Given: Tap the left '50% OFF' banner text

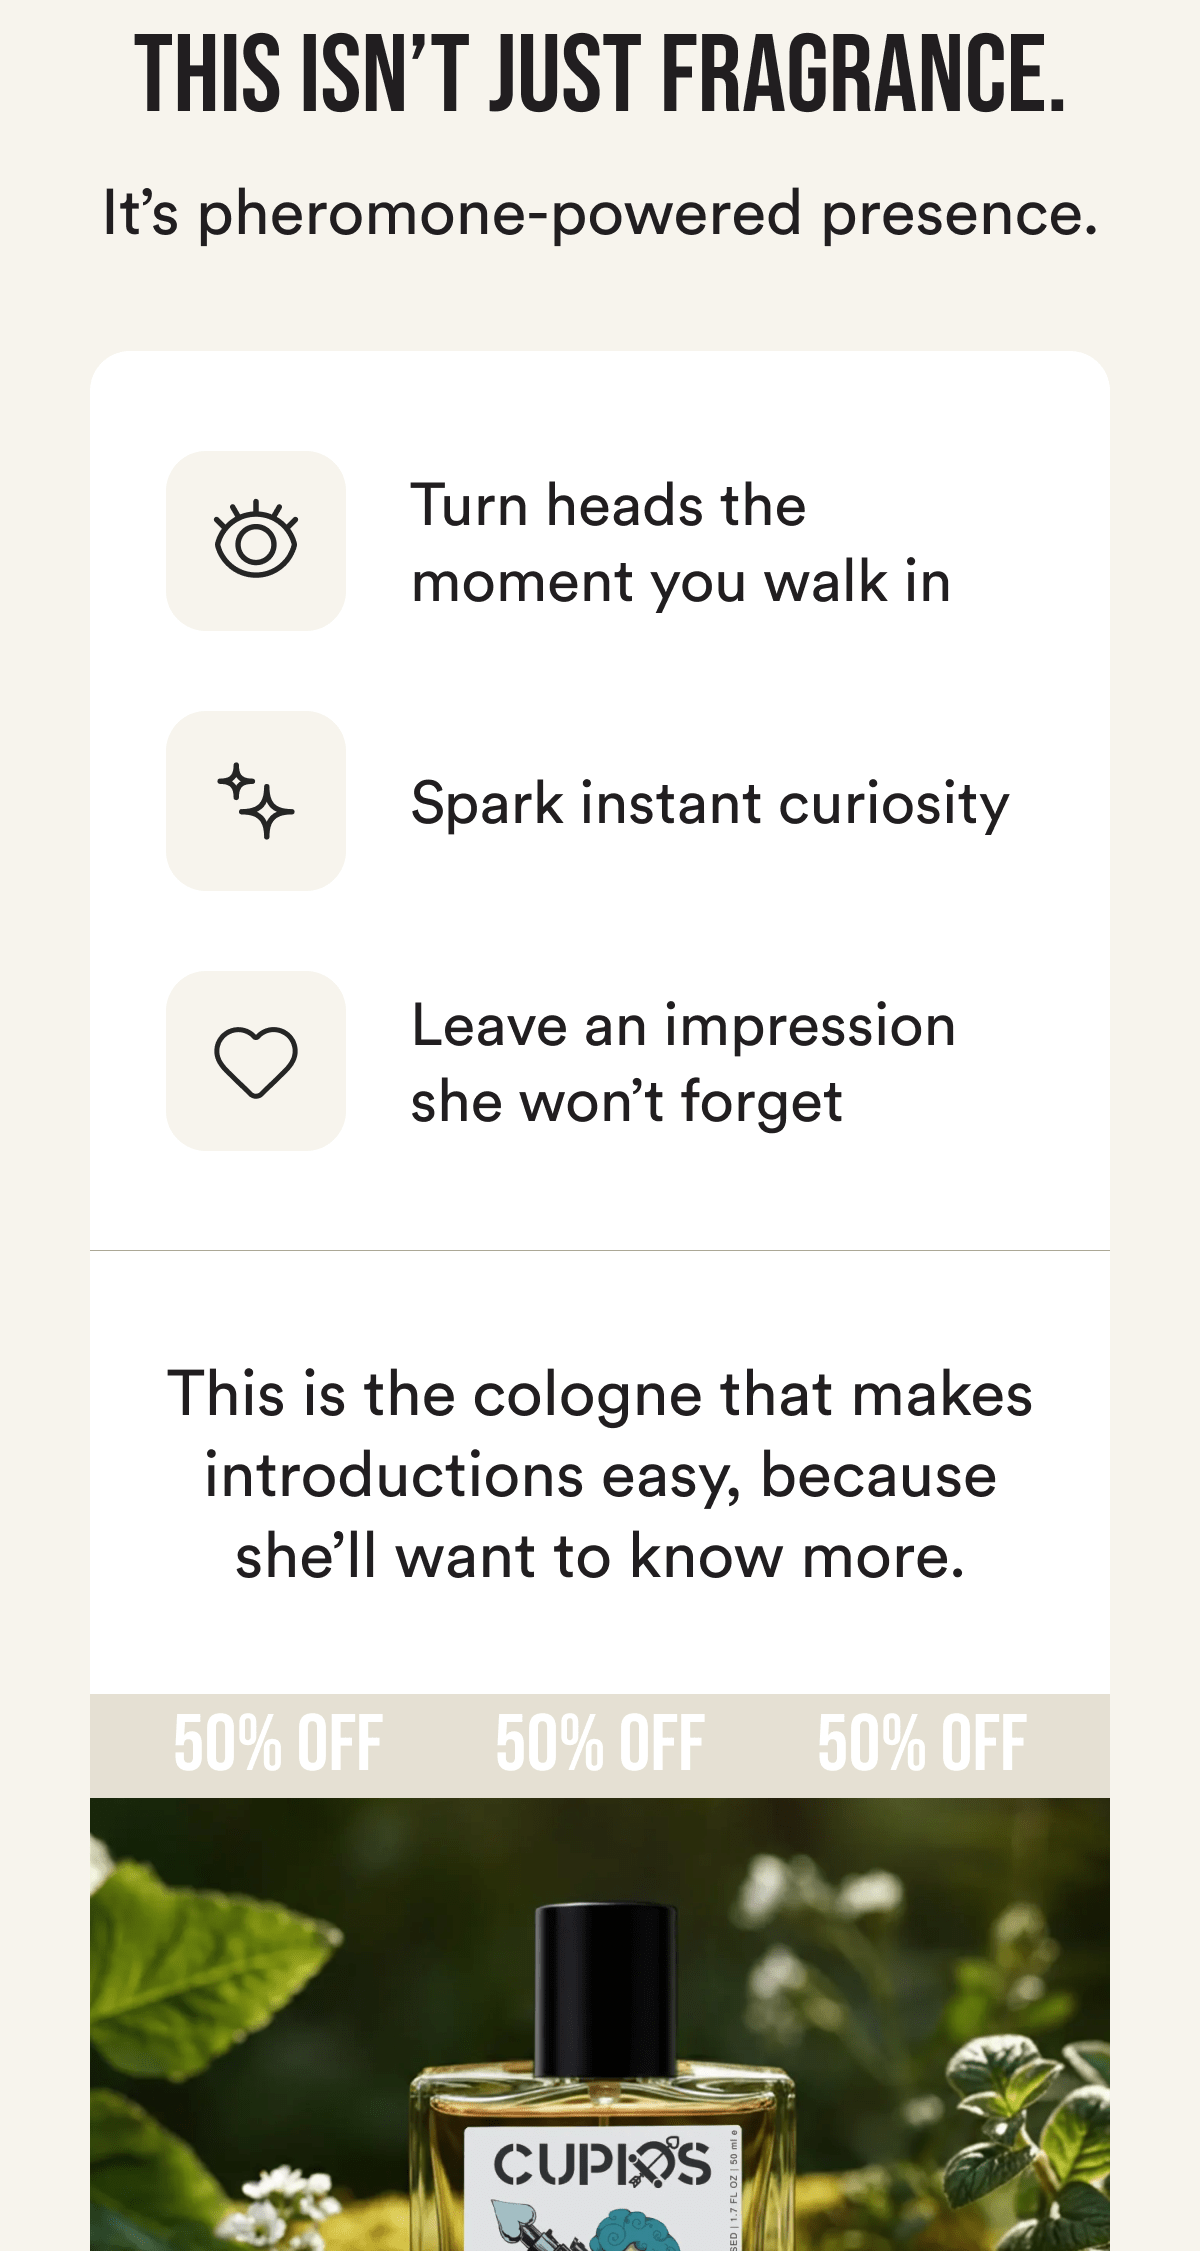Looking at the screenshot, I should [x=278, y=1744].
